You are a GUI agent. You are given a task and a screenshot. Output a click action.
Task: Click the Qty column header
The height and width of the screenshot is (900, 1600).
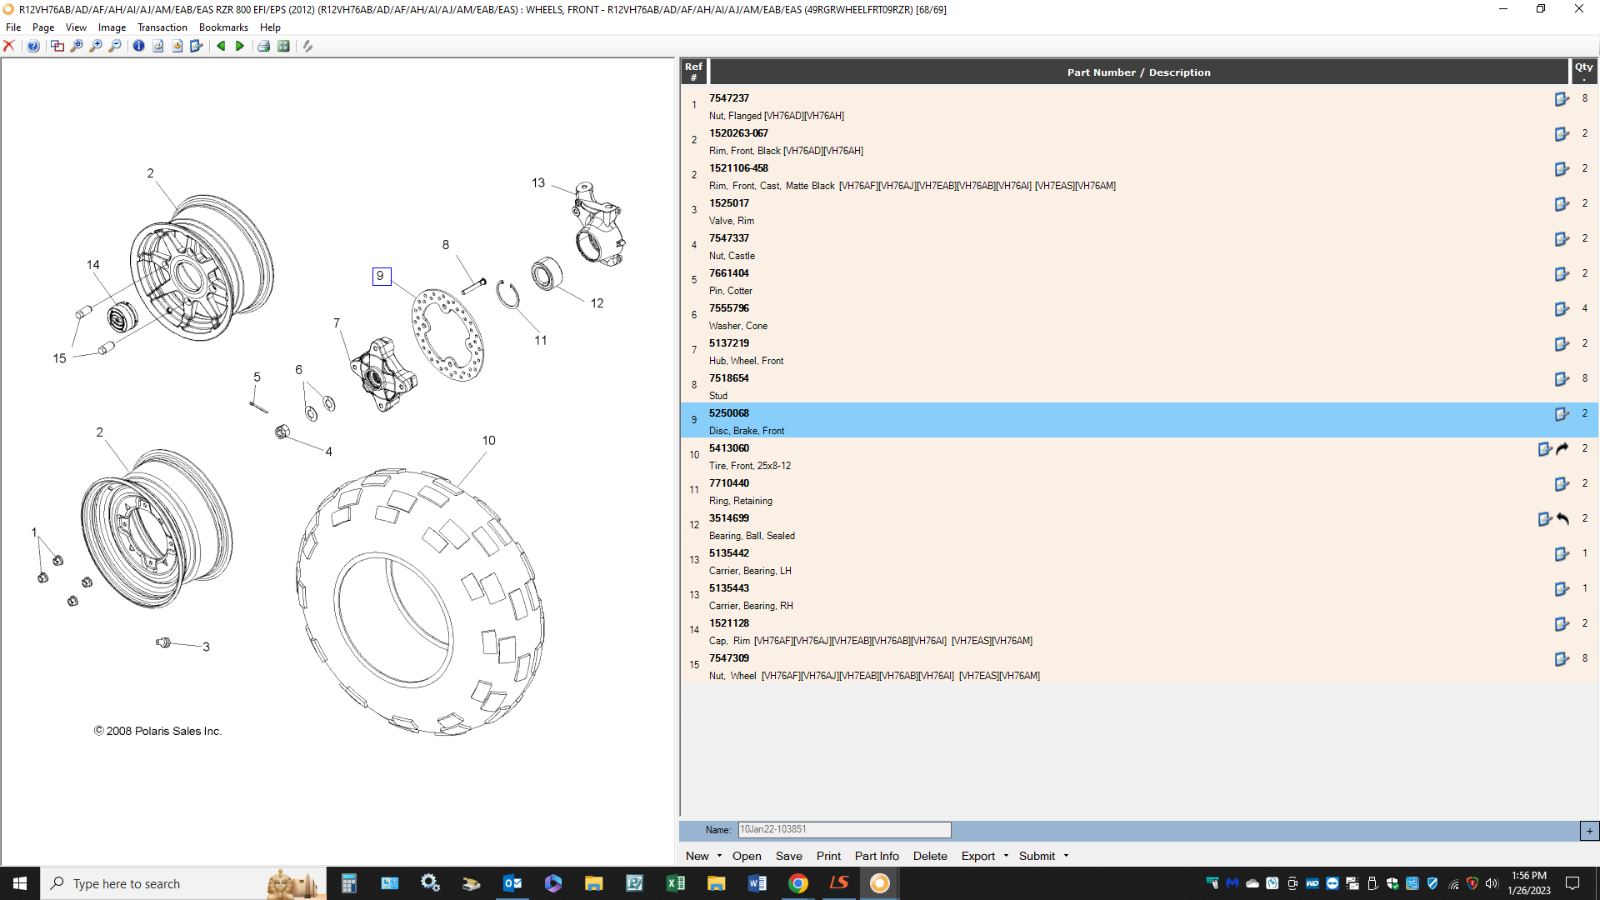(1584, 72)
